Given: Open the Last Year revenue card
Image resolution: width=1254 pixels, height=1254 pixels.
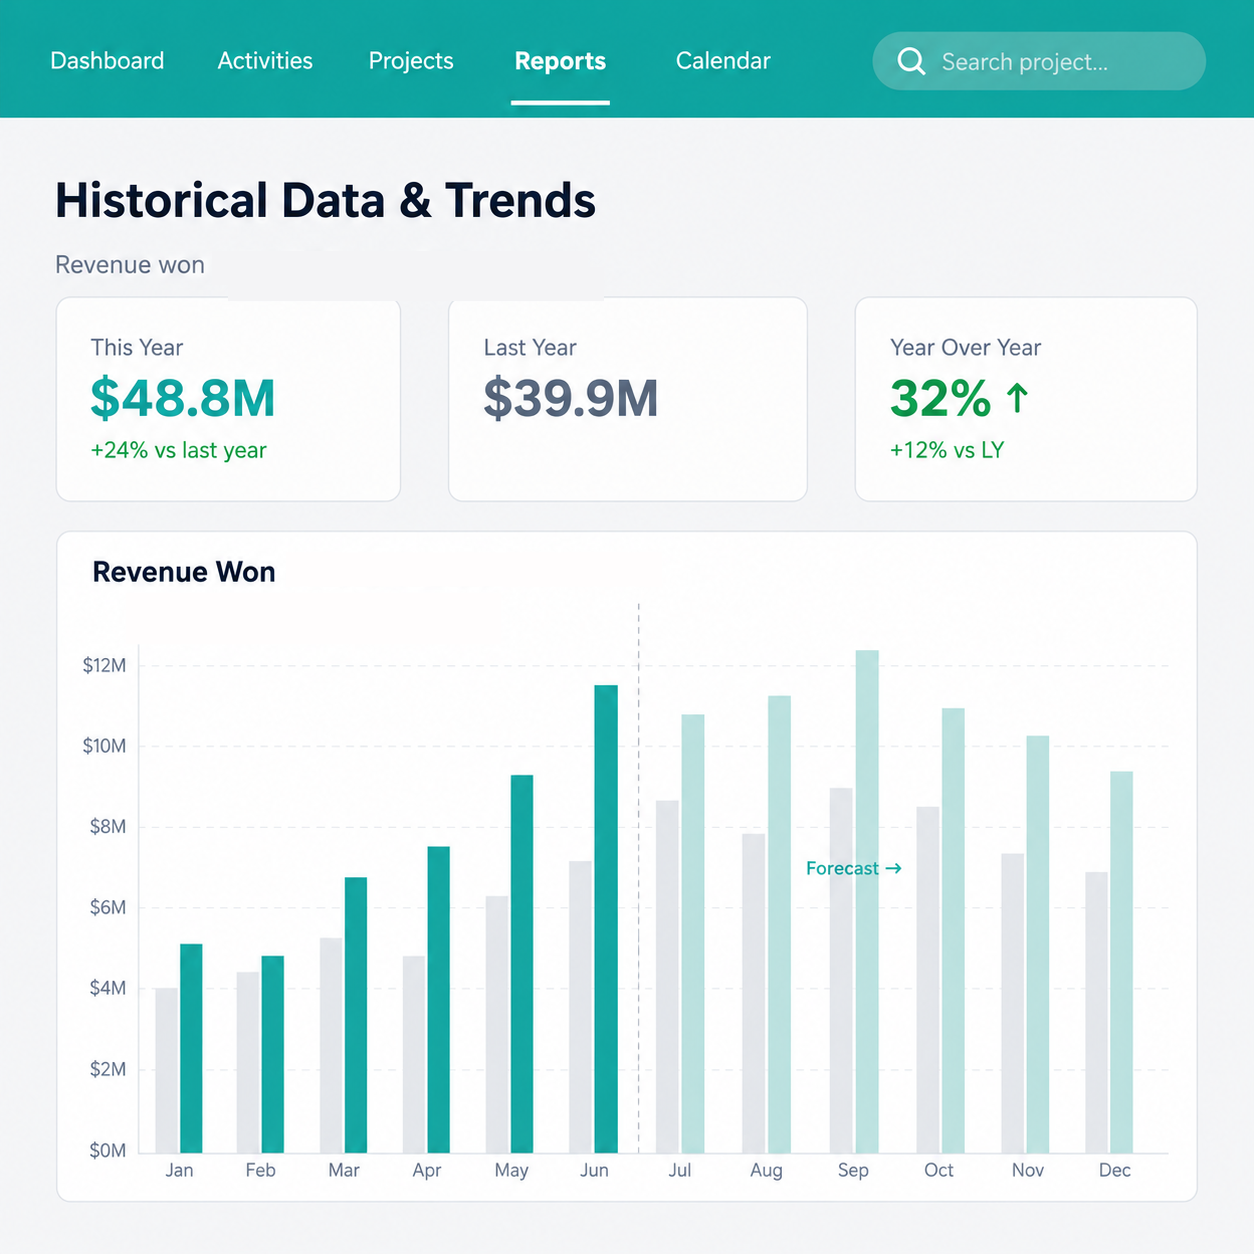Looking at the screenshot, I should (x=628, y=399).
